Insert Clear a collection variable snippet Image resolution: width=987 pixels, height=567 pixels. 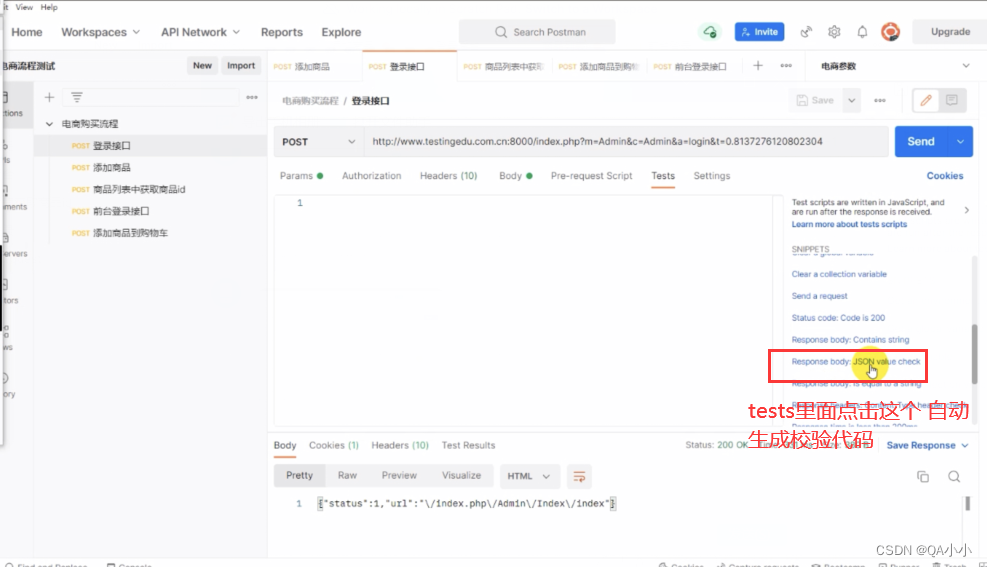(x=838, y=274)
